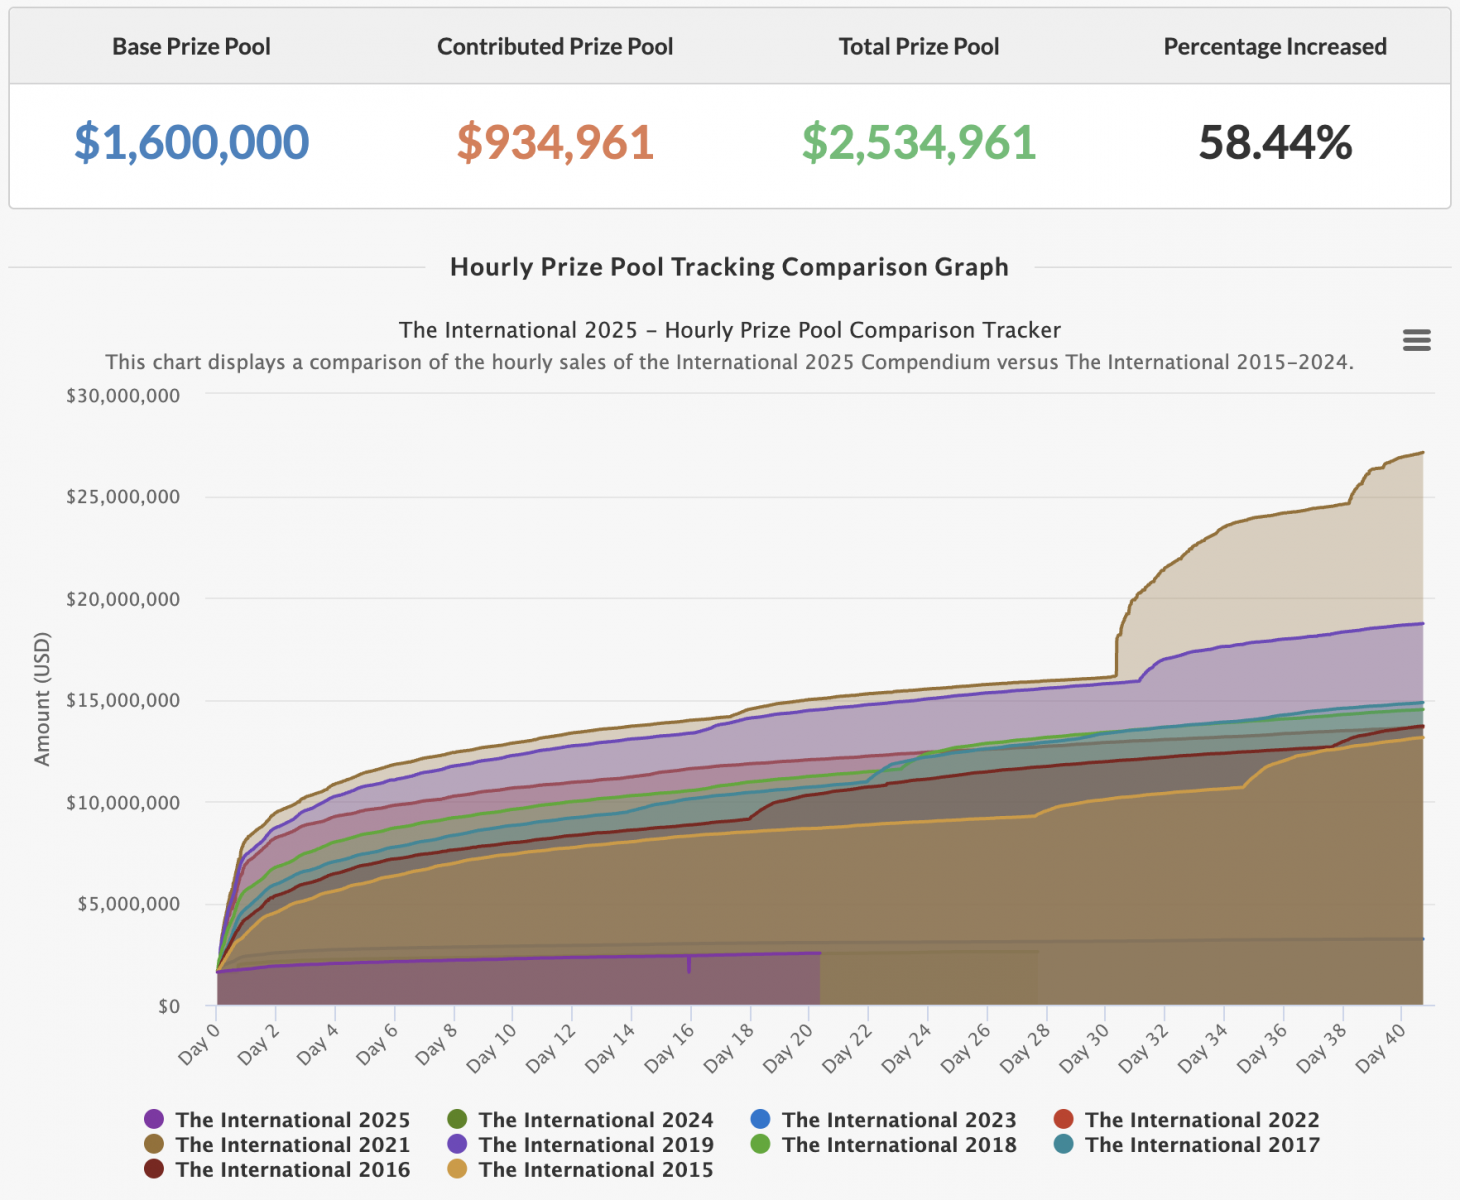Select the $2,534,961 total prize value
This screenshot has height=1200, width=1460.
(919, 142)
